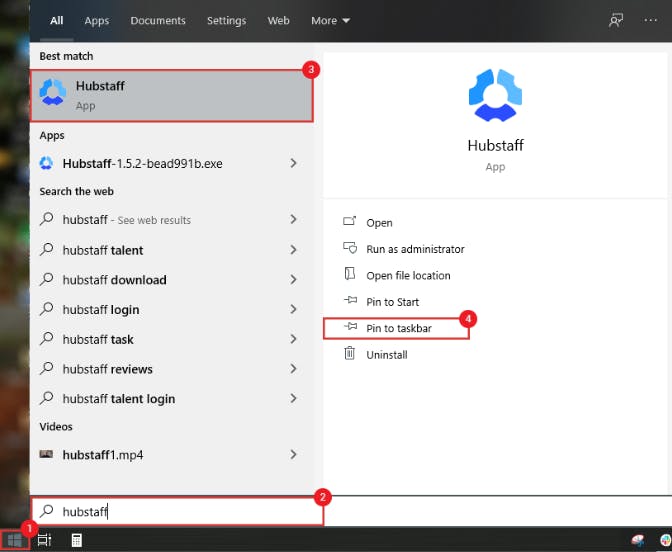Click the Pin to Start pin icon
This screenshot has height=552, width=672.
pos(351,300)
